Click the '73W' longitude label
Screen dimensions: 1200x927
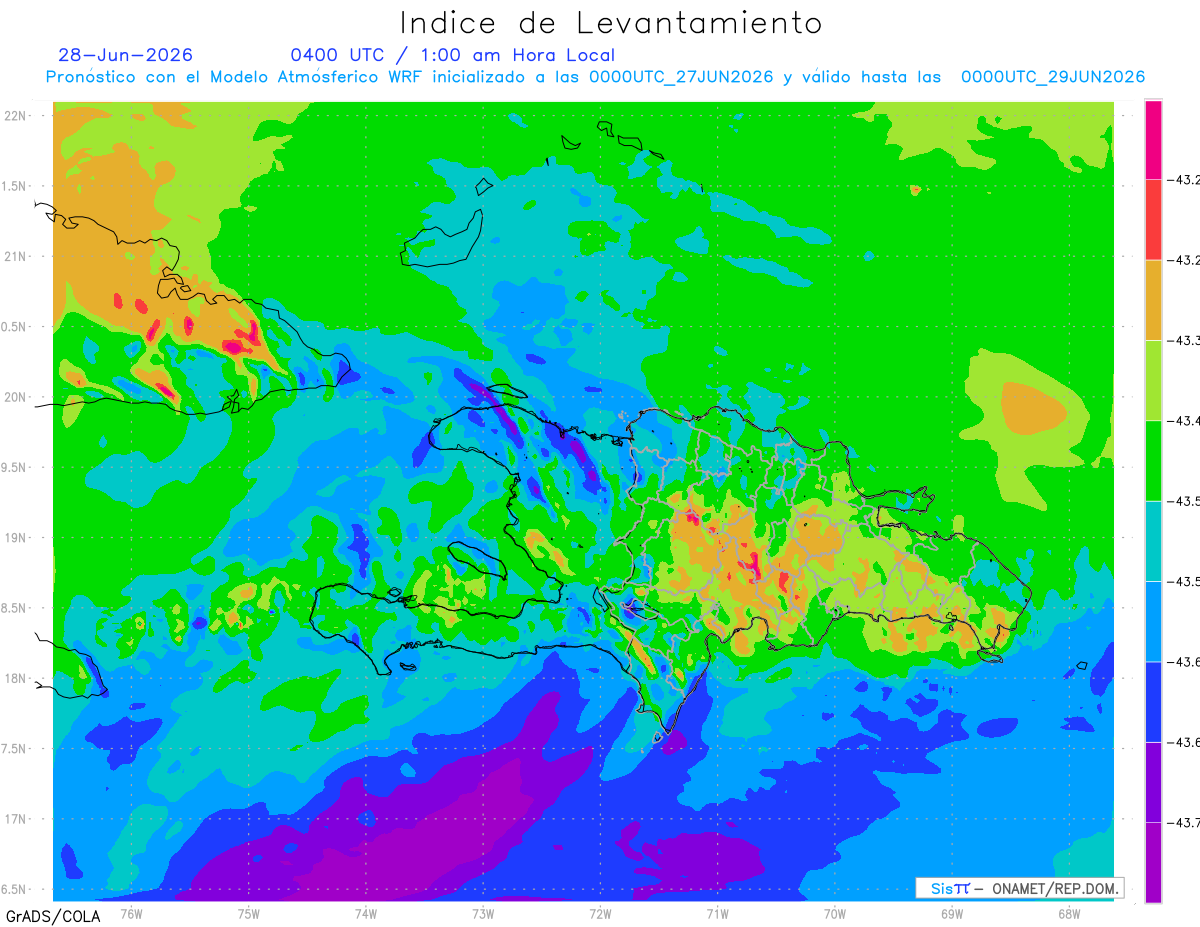coord(483,913)
